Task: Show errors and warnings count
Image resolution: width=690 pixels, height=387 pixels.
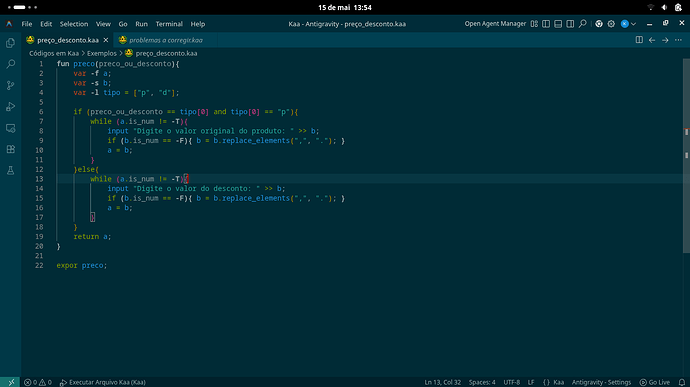Action: point(37,382)
